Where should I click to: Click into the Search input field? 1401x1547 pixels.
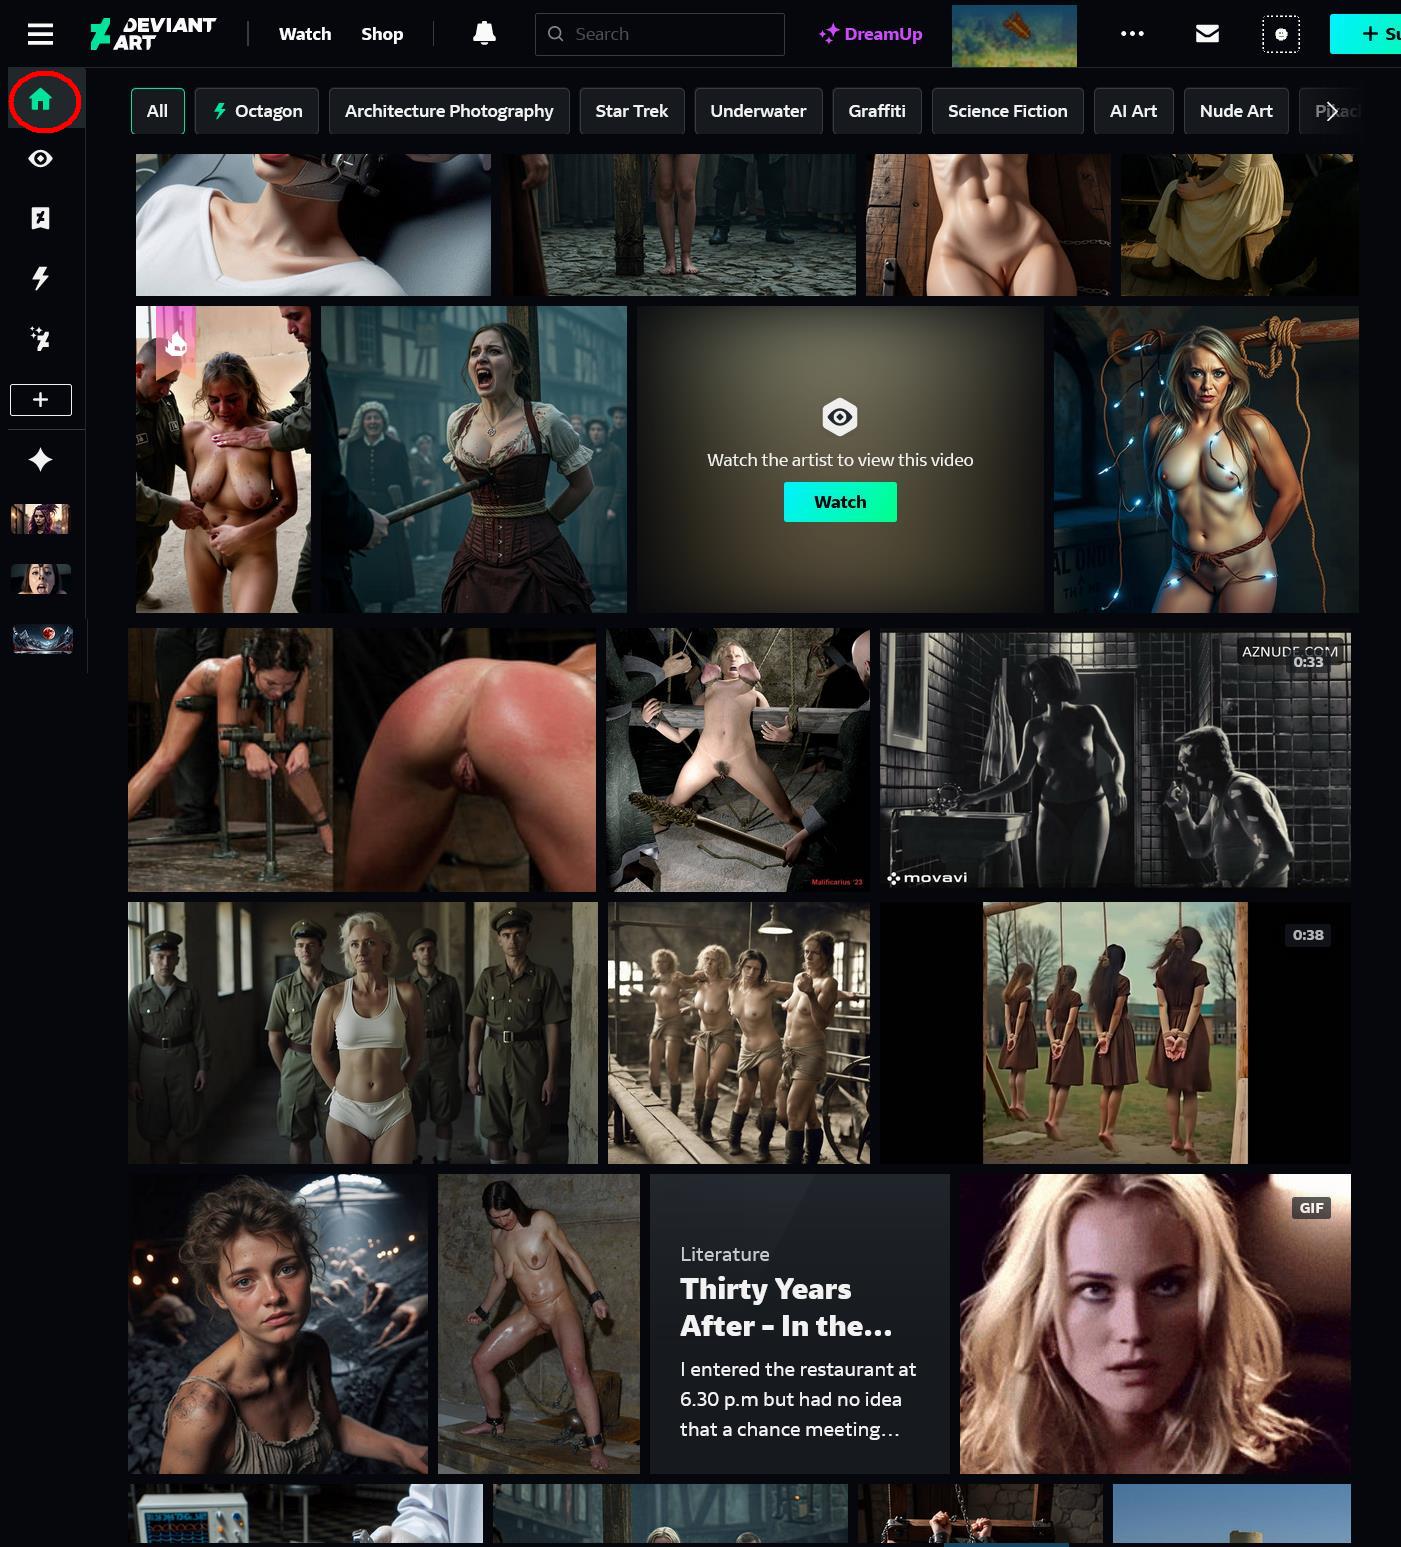(670, 34)
